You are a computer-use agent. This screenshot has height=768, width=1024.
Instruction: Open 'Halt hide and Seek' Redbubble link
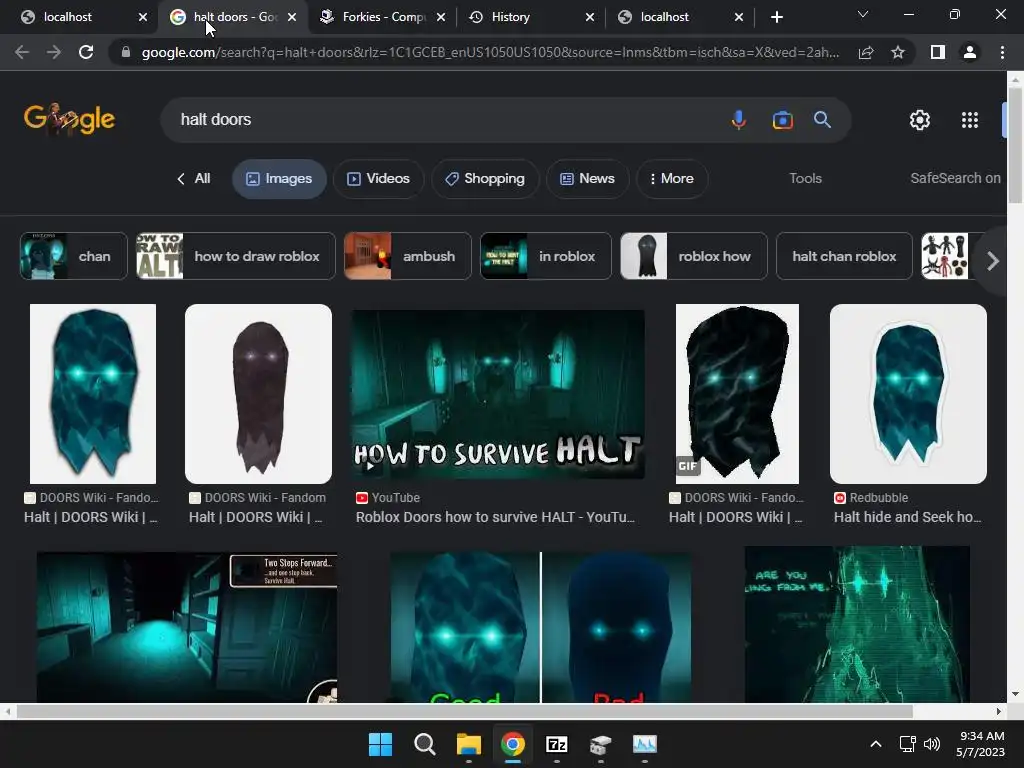coord(907,517)
